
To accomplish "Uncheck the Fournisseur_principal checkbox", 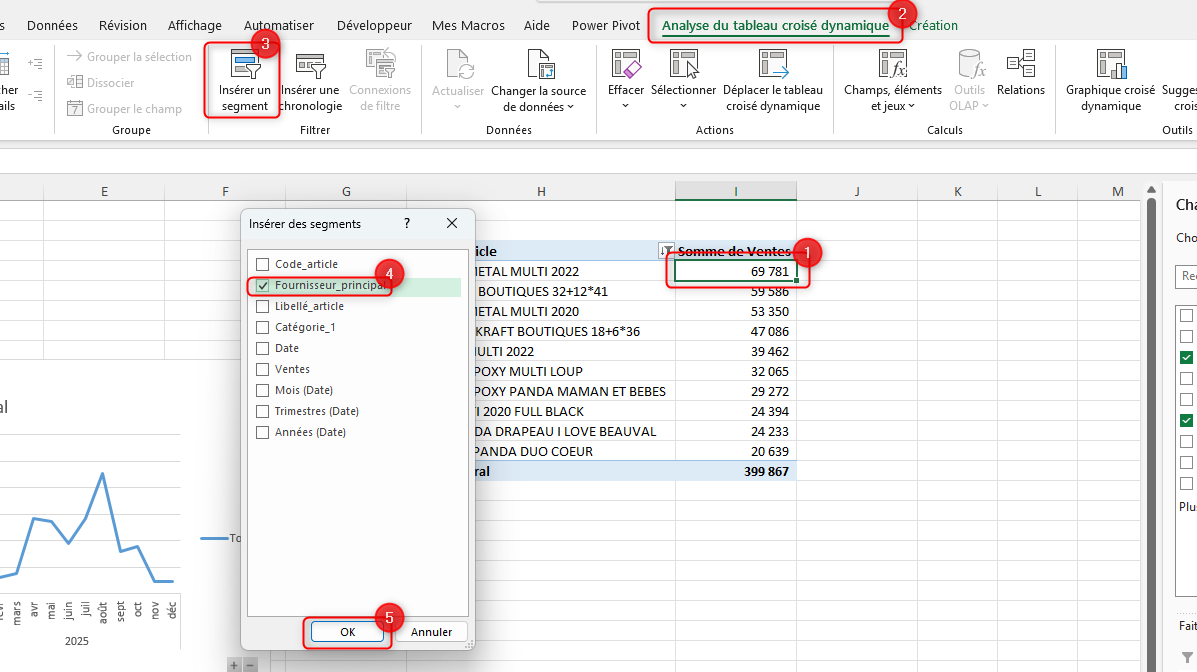I will pyautogui.click(x=263, y=286).
